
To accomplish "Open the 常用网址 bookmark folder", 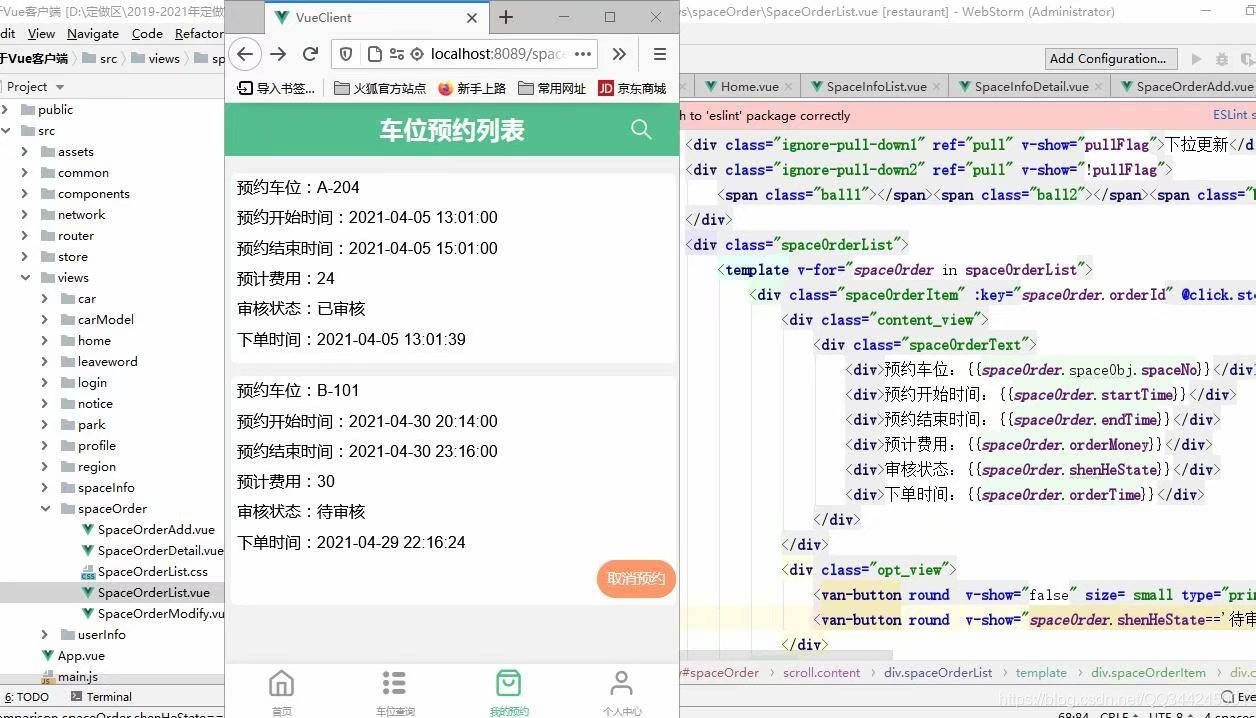I will click(552, 88).
